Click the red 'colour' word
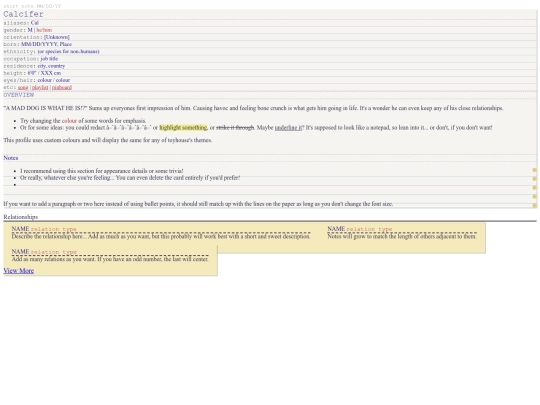Image resolution: width=540 pixels, height=405 pixels. pyautogui.click(x=69, y=121)
